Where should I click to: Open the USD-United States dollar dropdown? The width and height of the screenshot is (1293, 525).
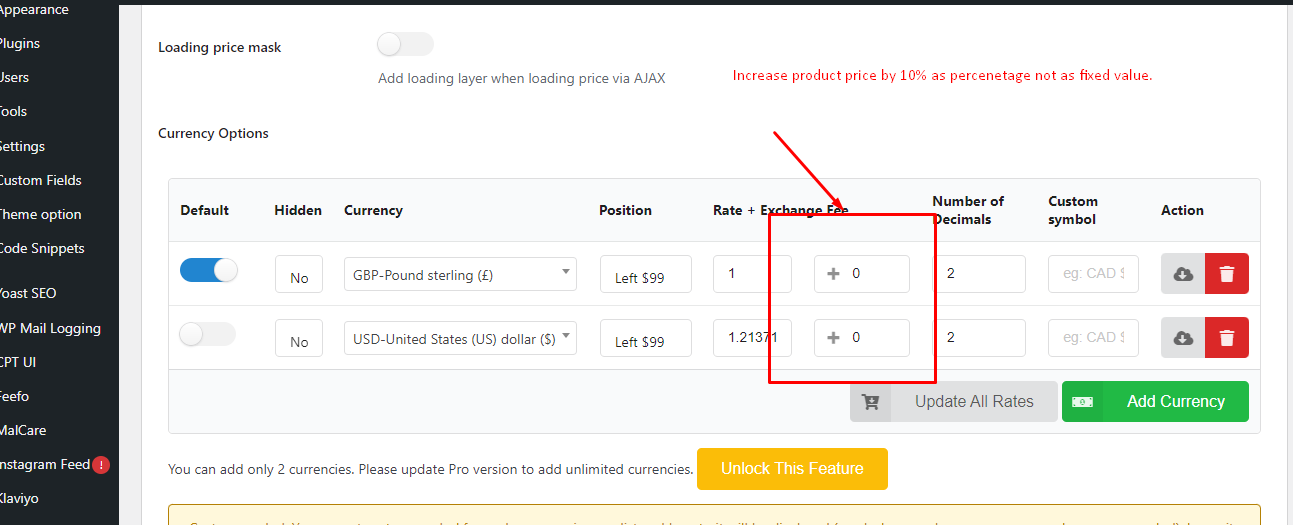point(460,338)
